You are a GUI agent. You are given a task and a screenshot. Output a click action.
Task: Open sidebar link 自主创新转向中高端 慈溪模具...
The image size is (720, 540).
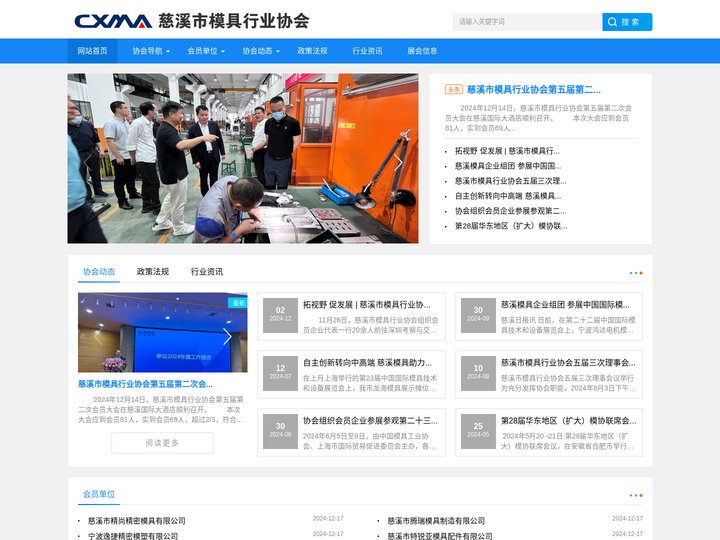pos(508,196)
